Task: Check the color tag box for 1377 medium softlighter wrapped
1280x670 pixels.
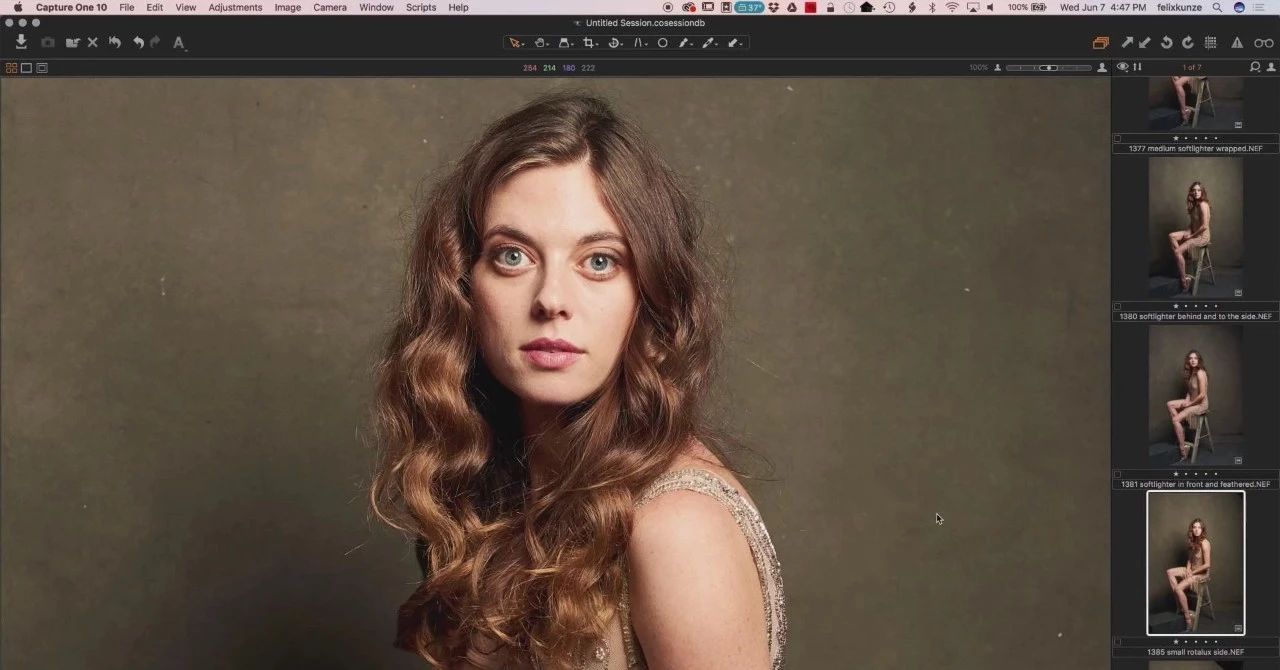Action: [1118, 138]
